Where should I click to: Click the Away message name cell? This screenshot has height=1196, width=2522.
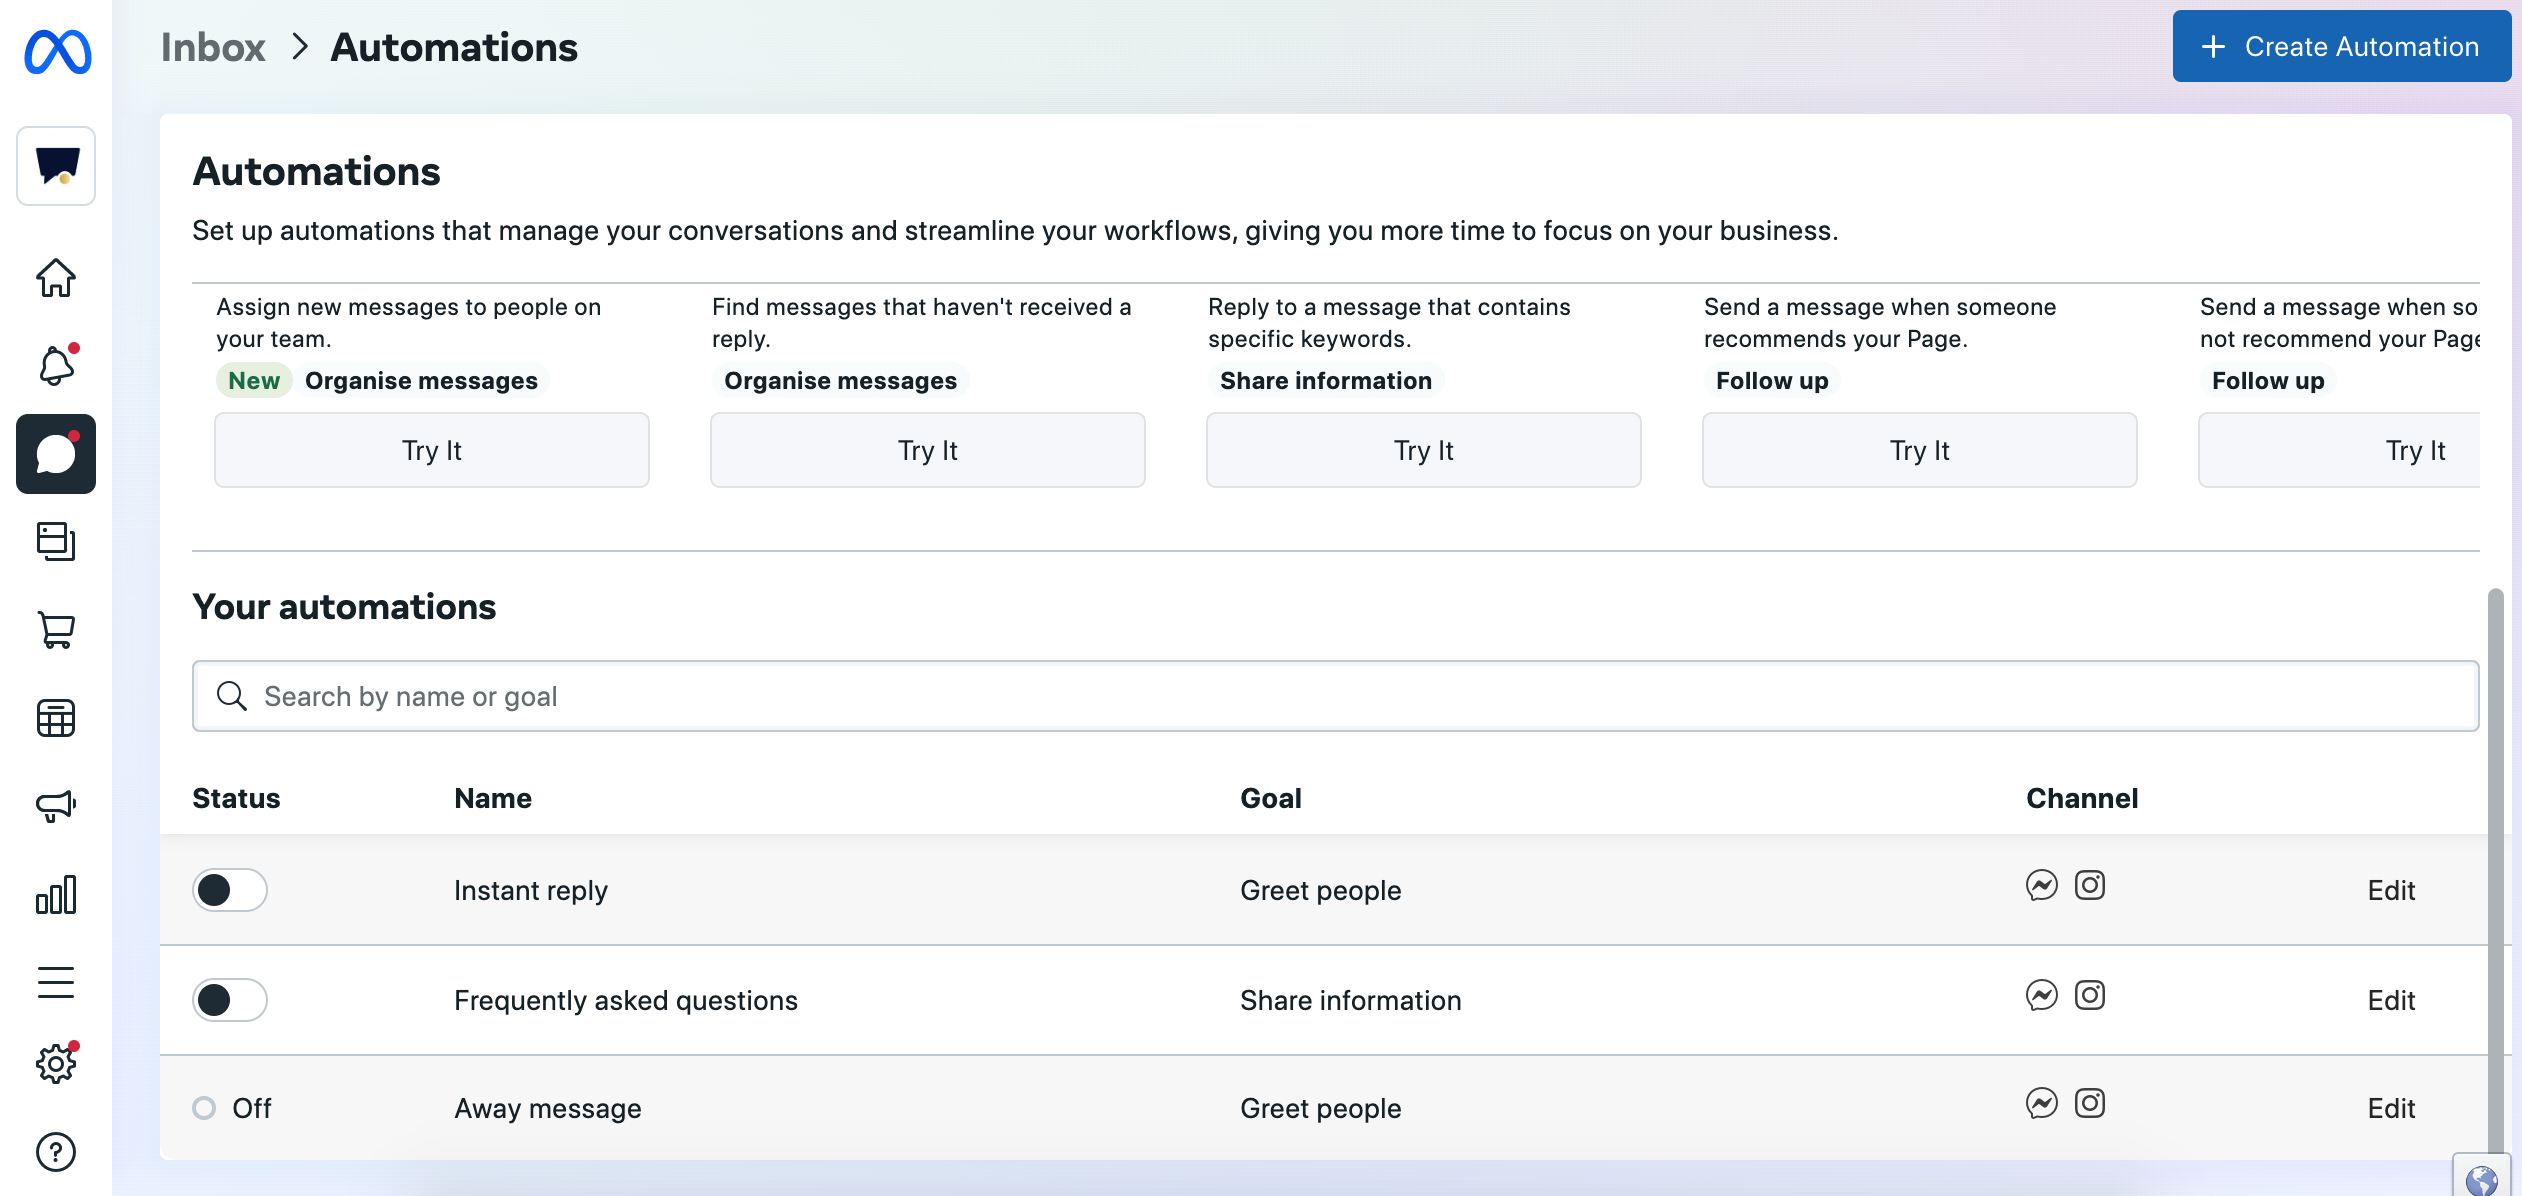(x=548, y=1108)
